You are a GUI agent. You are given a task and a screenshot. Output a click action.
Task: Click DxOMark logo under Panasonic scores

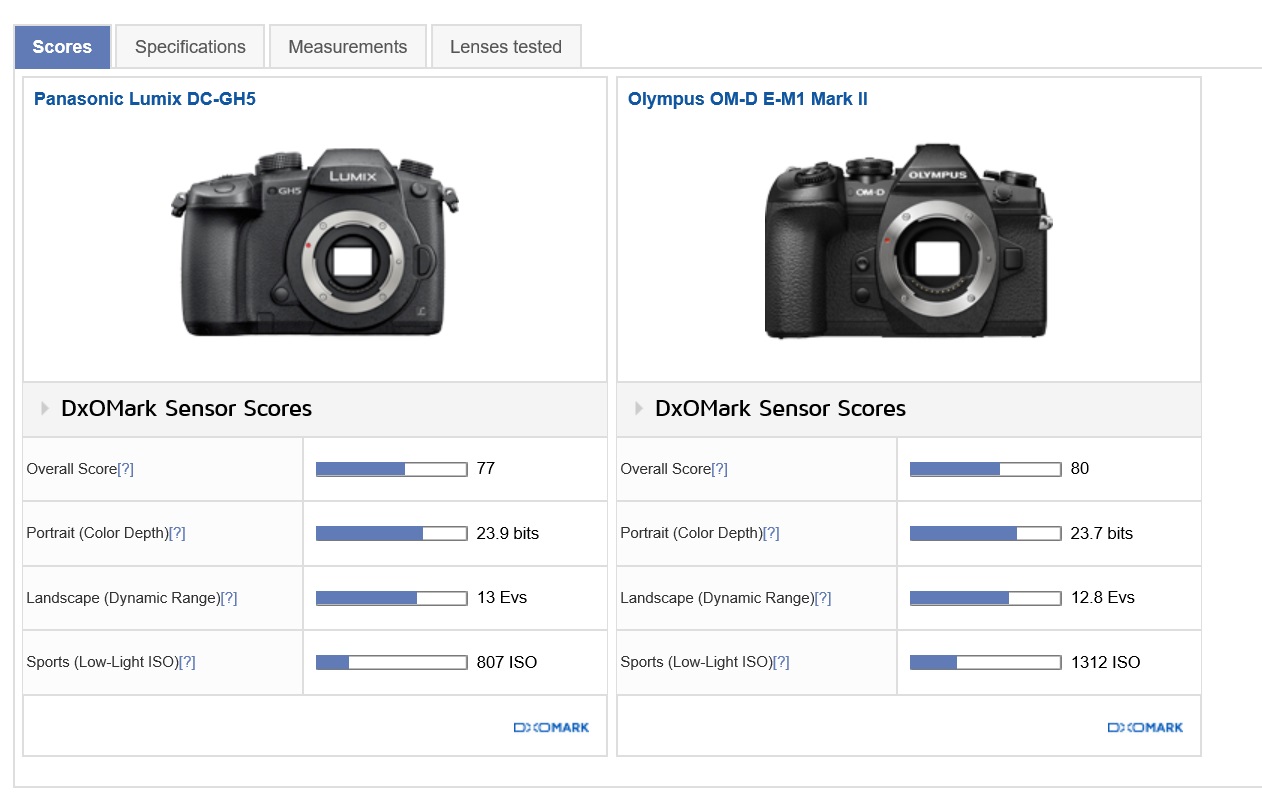pos(551,727)
